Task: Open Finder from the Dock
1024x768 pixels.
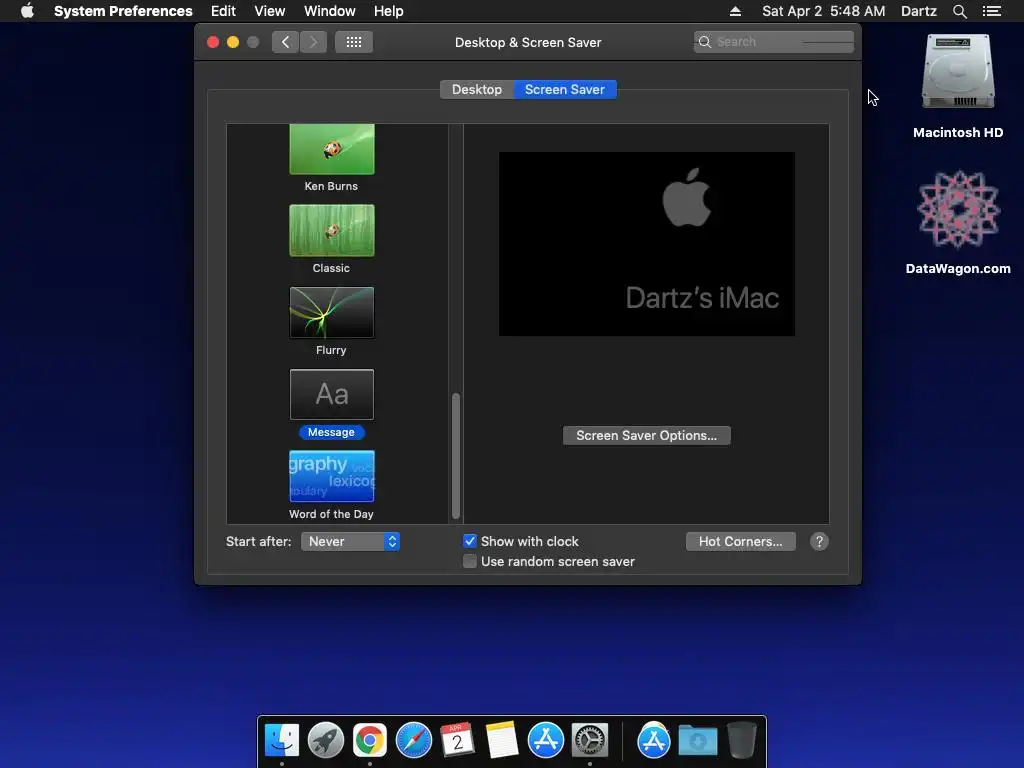Action: click(282, 740)
